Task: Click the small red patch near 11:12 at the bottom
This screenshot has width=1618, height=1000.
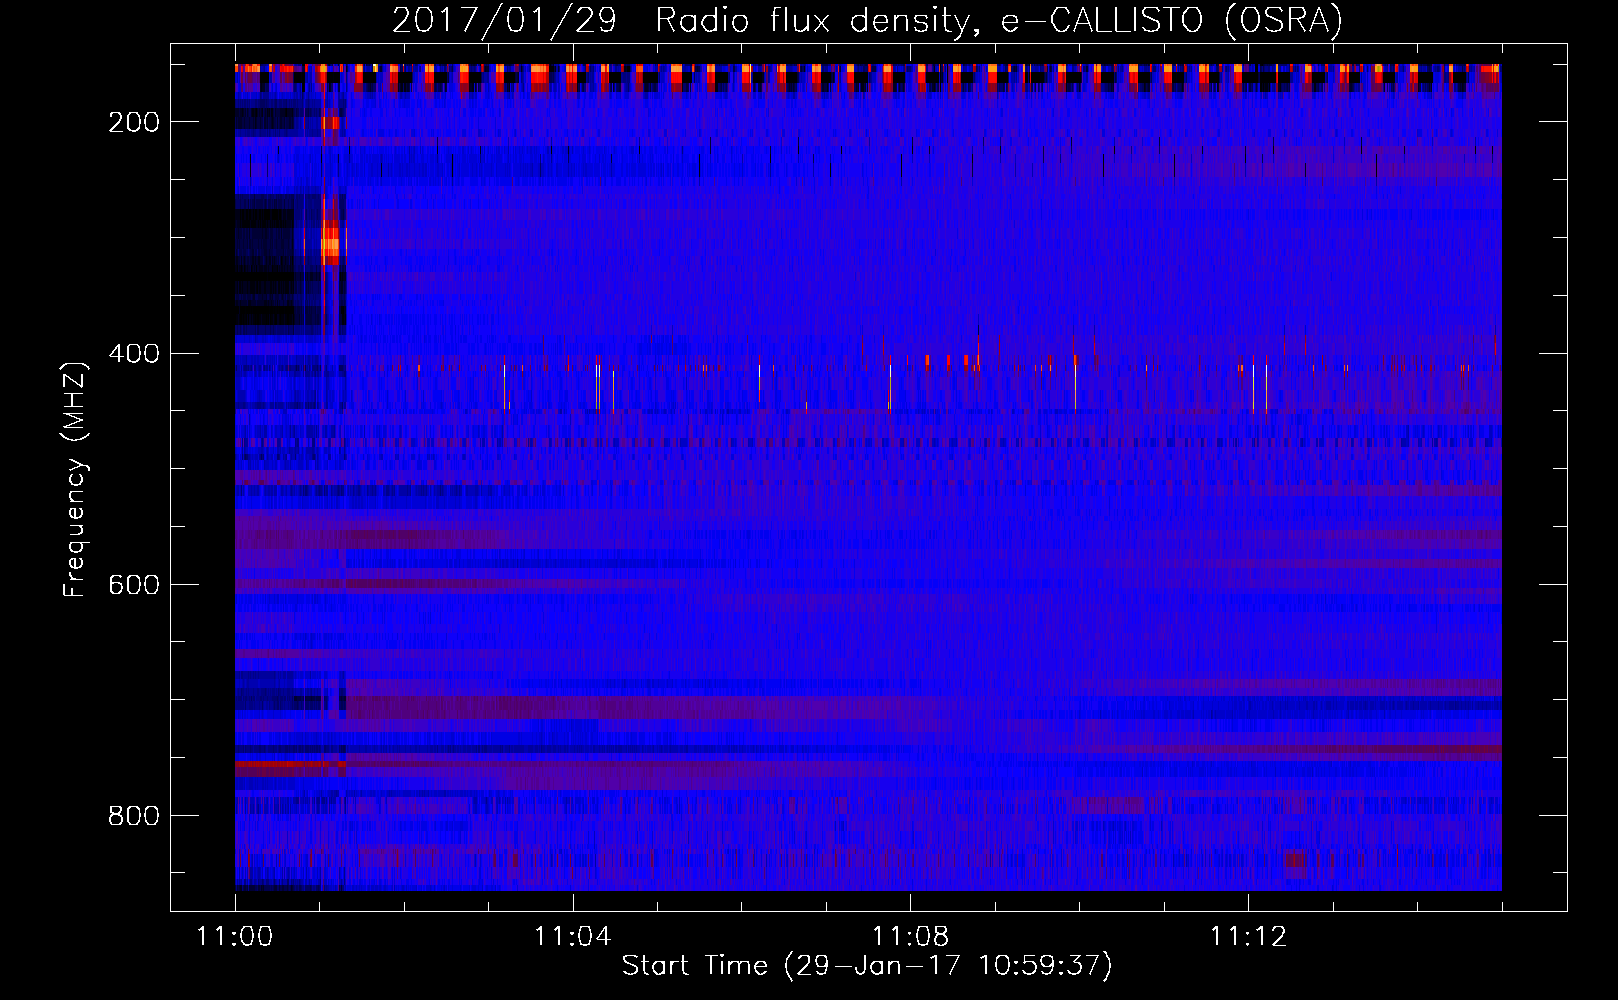Action: coord(1294,860)
